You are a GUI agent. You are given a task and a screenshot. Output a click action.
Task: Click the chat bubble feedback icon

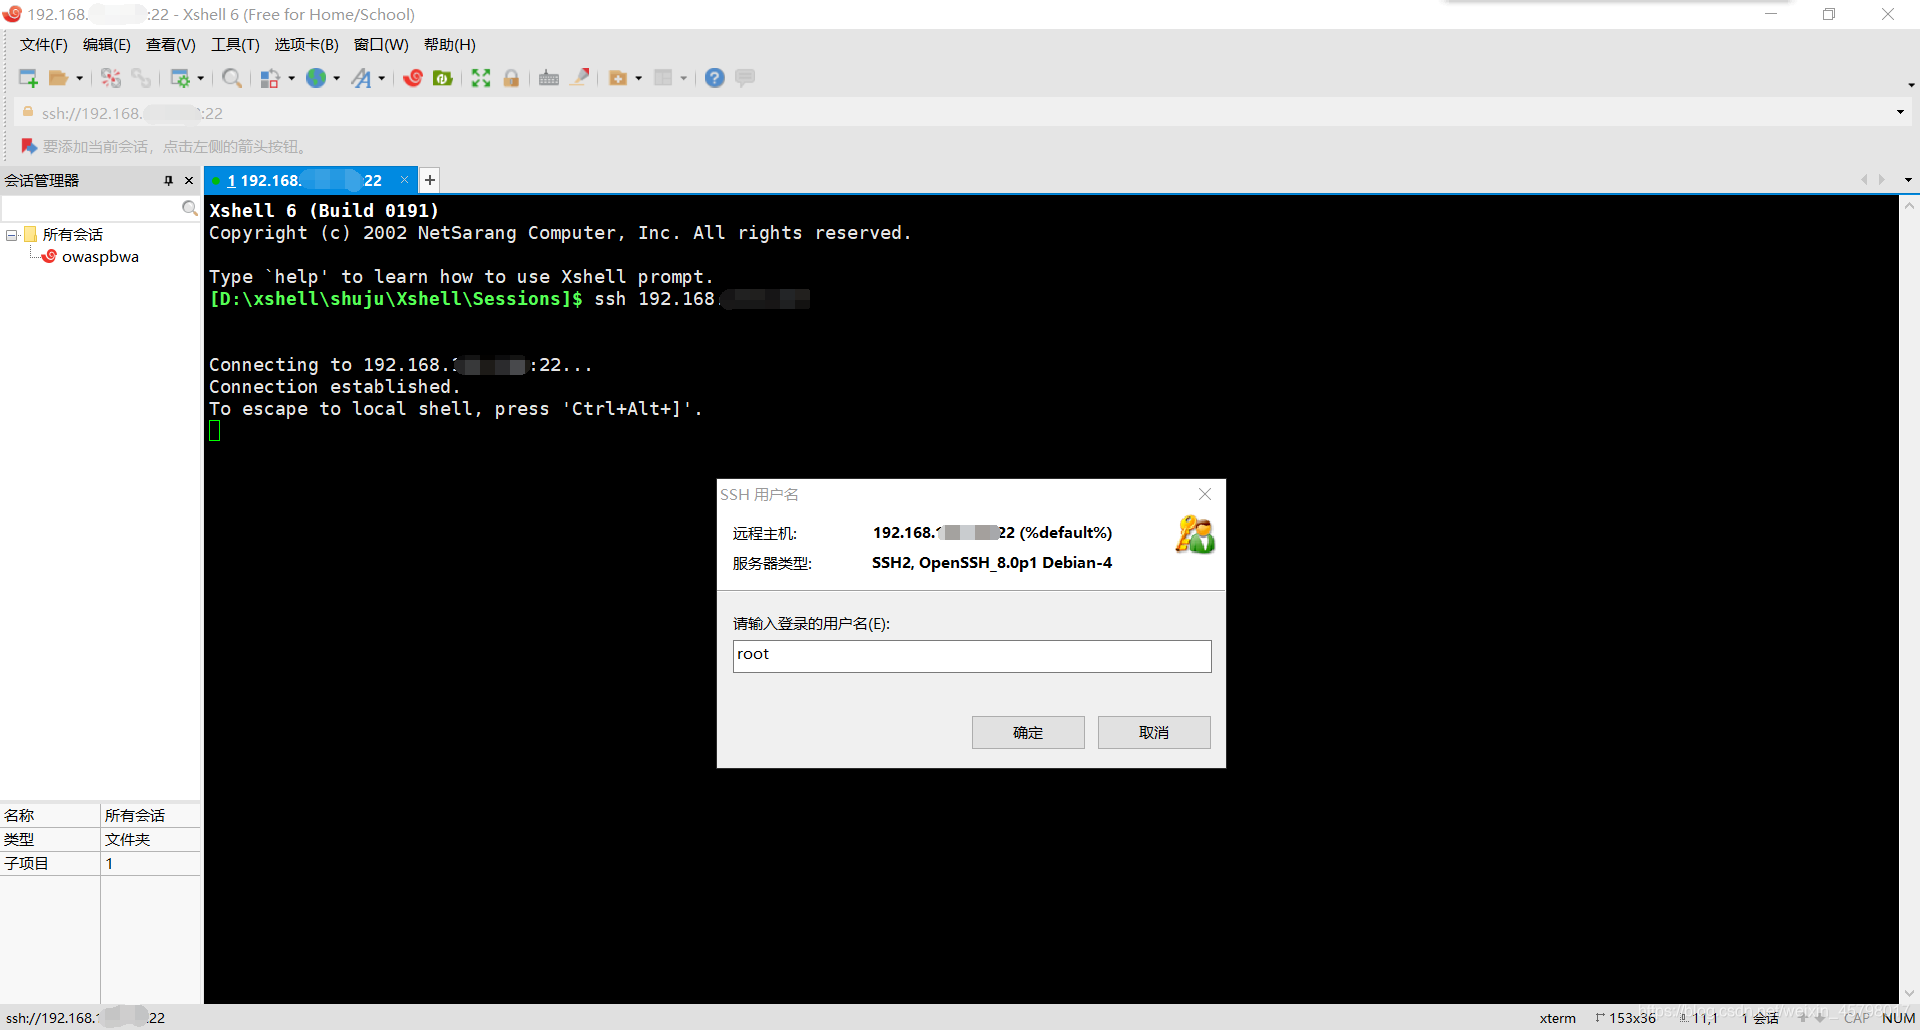[745, 78]
